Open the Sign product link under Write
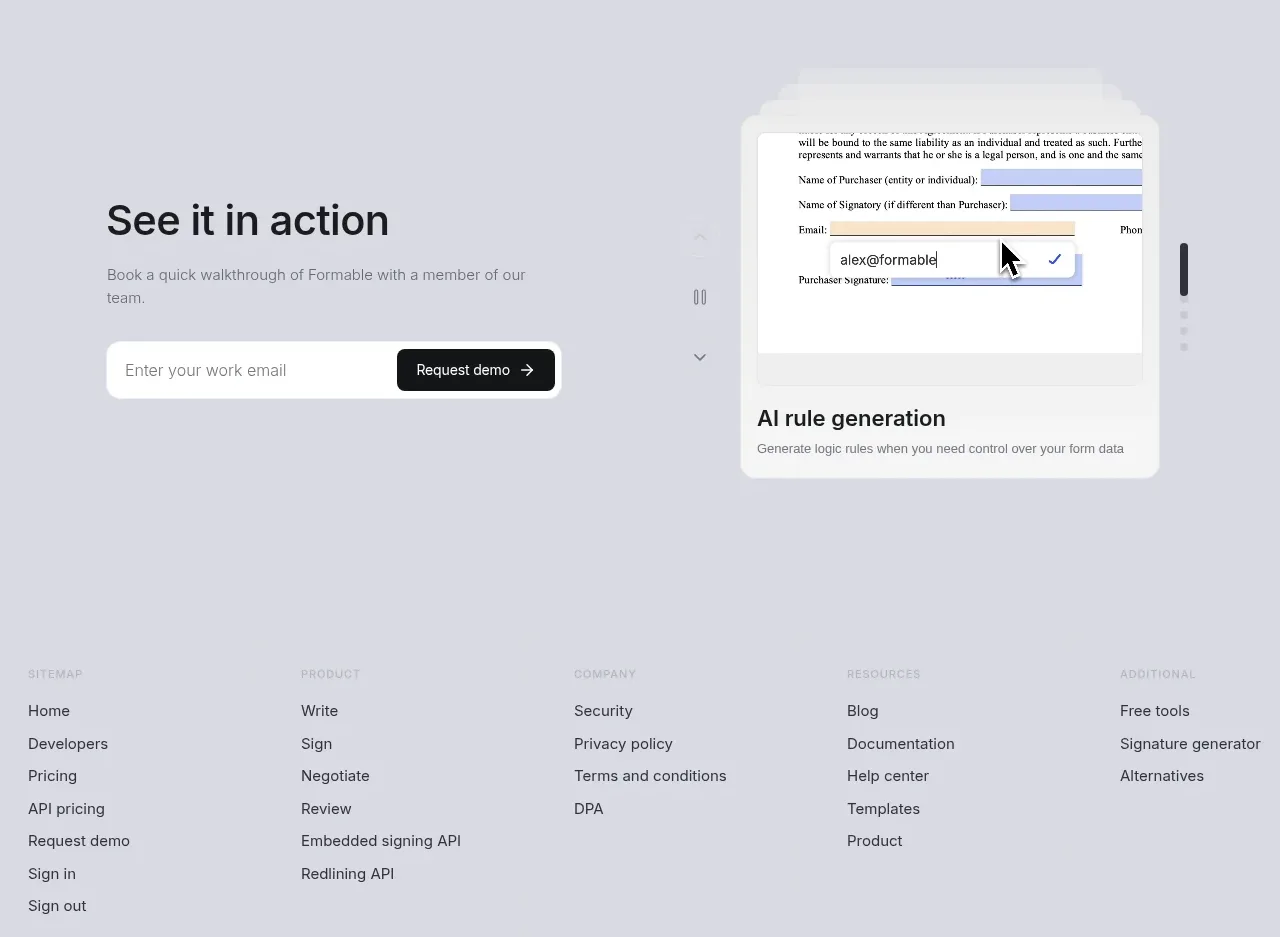1280x937 pixels. point(316,744)
